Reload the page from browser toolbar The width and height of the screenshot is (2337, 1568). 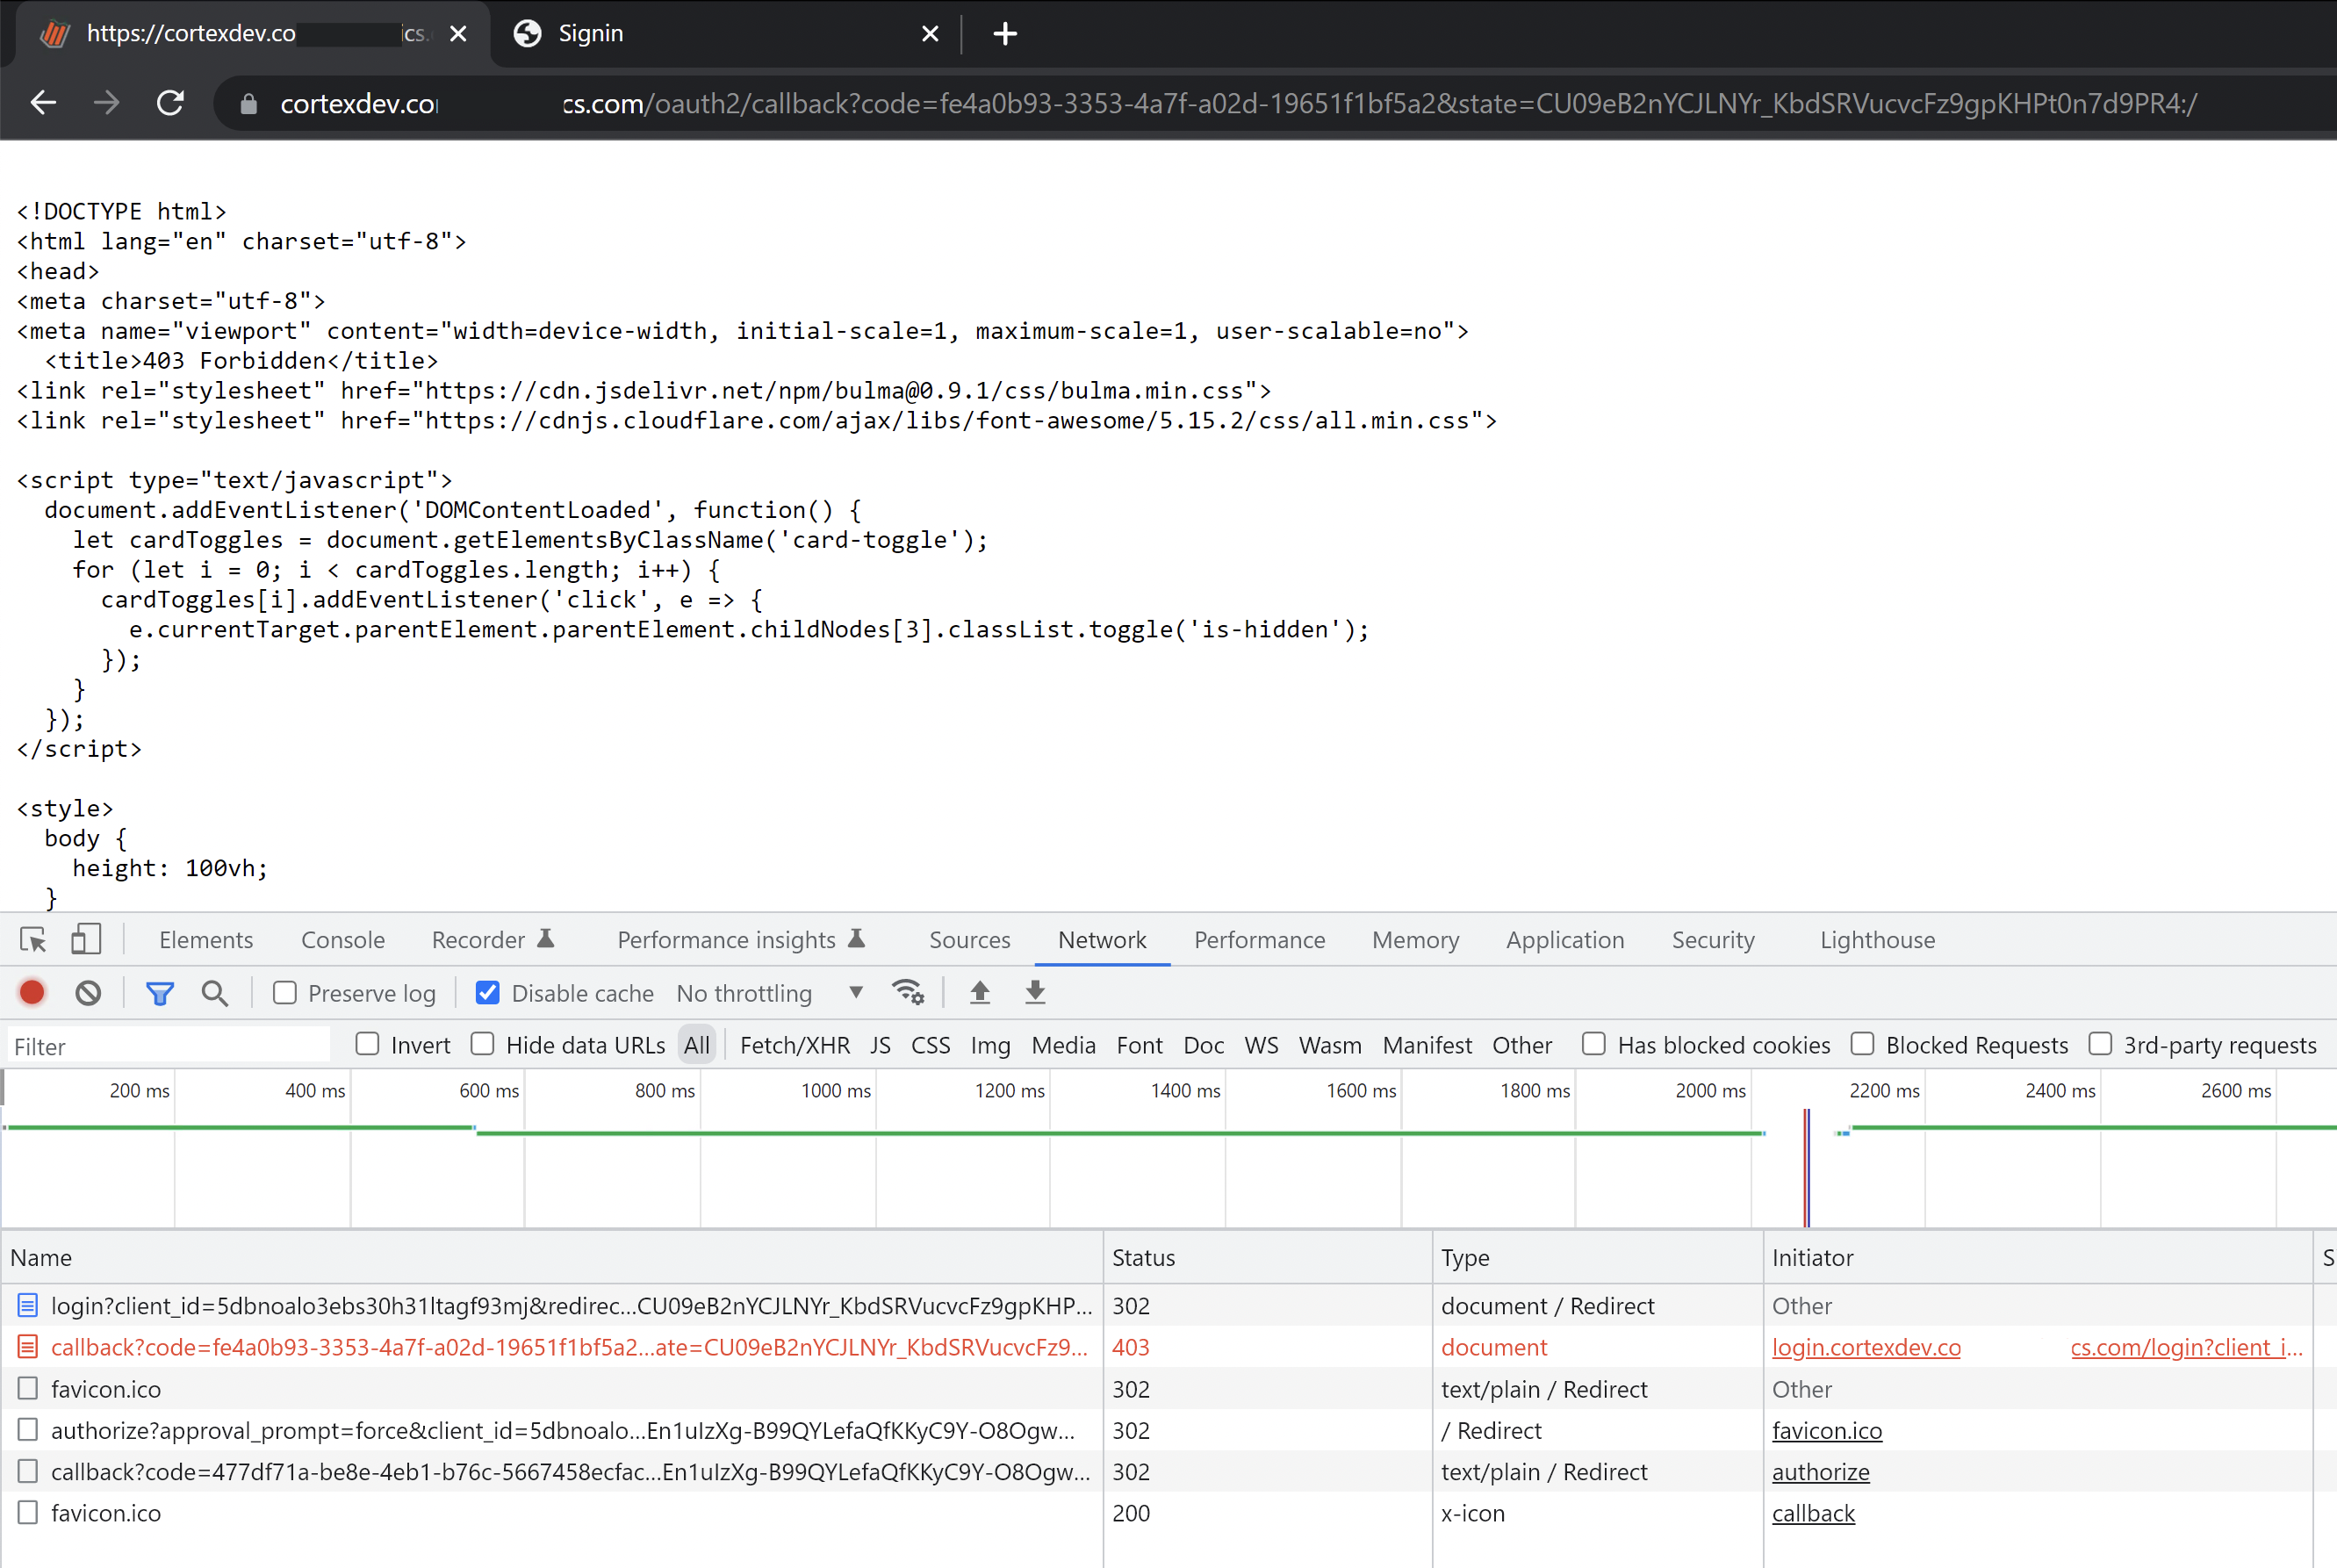(x=171, y=103)
